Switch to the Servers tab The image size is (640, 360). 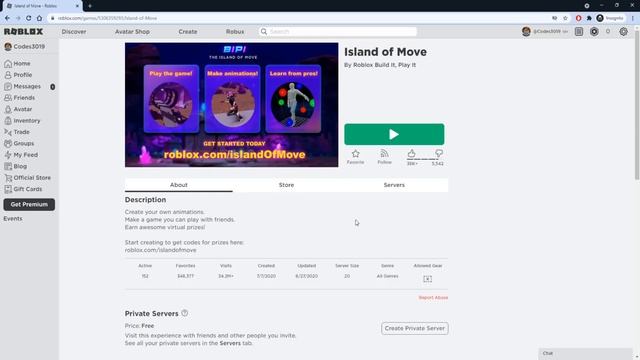tap(394, 185)
